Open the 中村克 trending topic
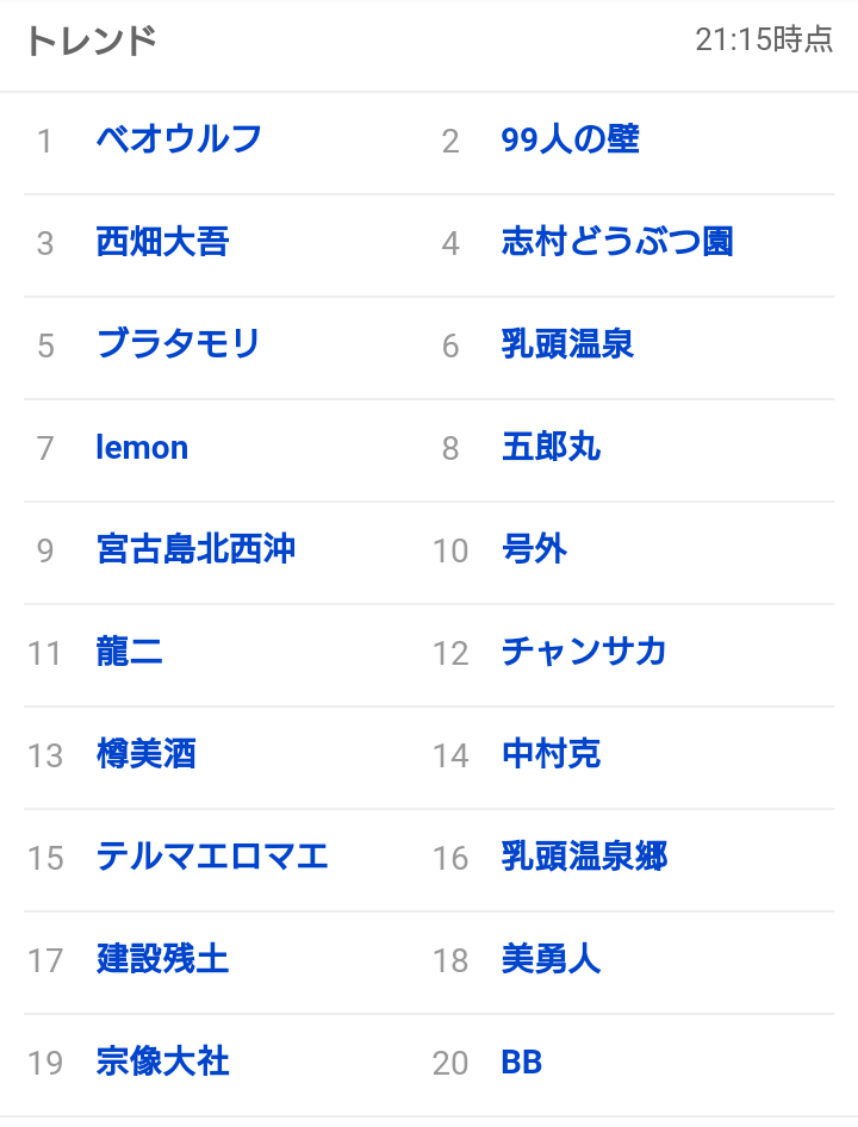 [551, 755]
